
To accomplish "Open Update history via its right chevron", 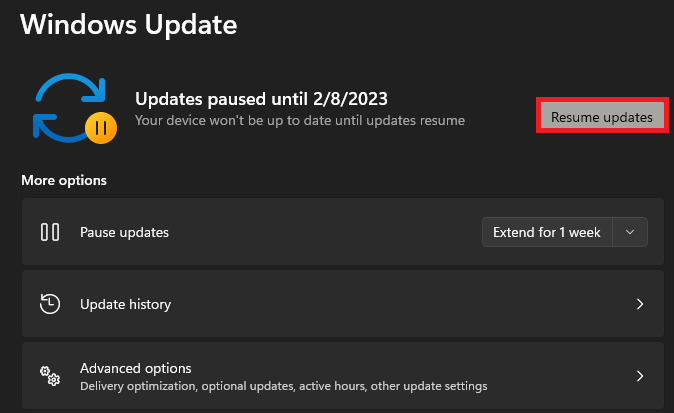I will point(639,304).
